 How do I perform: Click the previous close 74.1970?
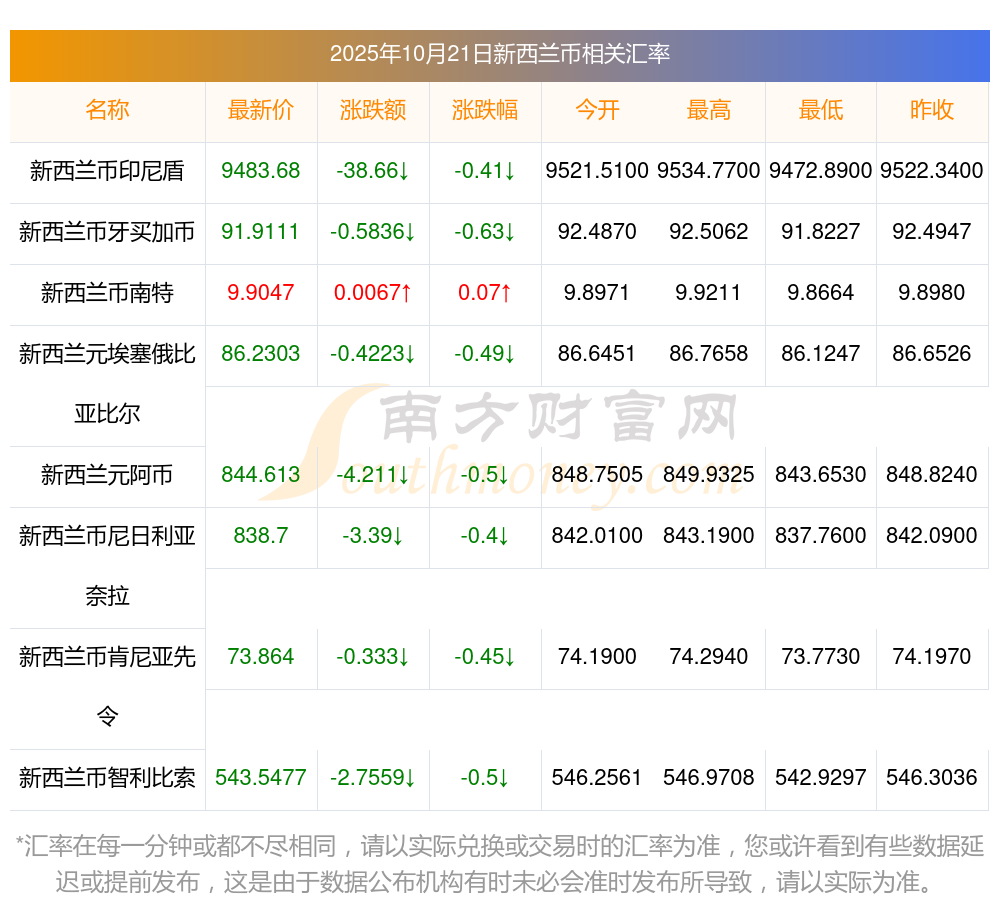point(932,656)
